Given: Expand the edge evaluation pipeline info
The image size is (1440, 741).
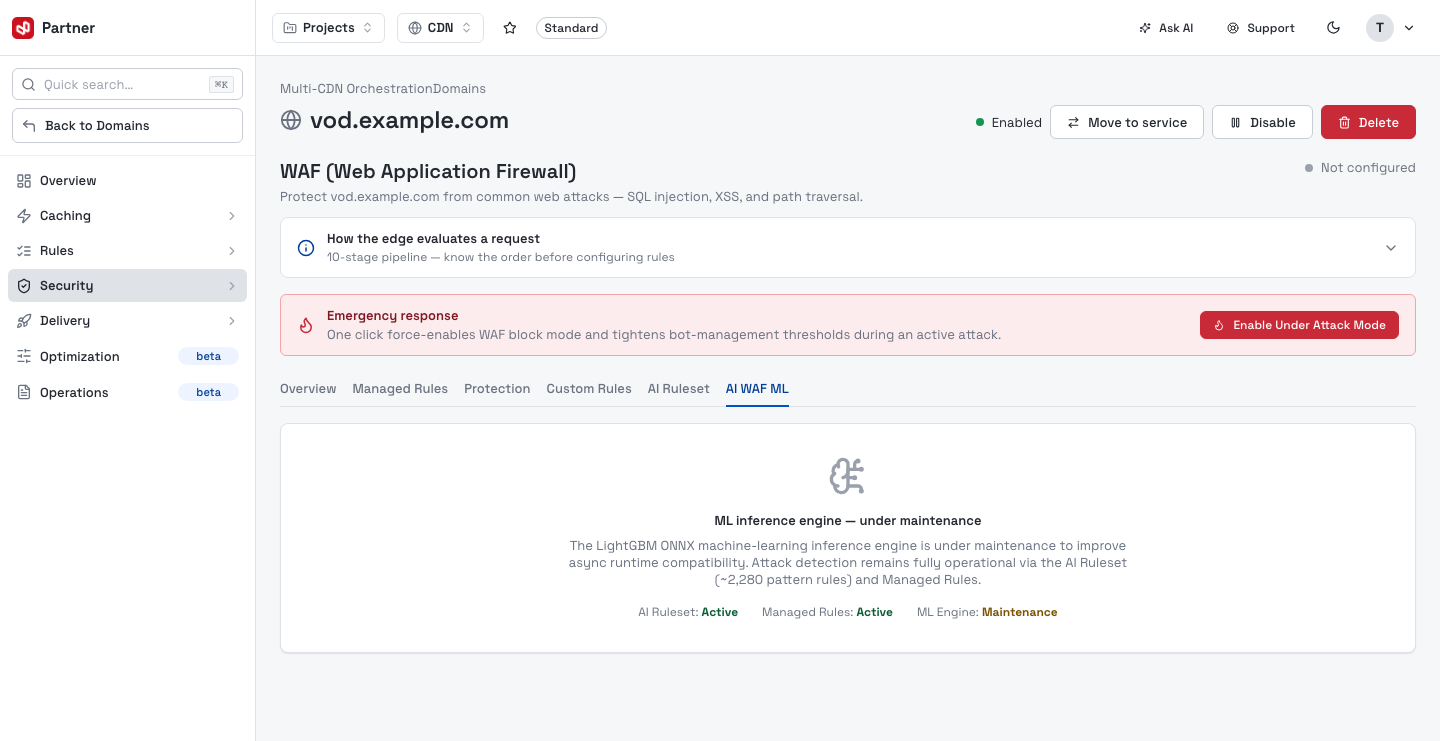Looking at the screenshot, I should click(848, 248).
